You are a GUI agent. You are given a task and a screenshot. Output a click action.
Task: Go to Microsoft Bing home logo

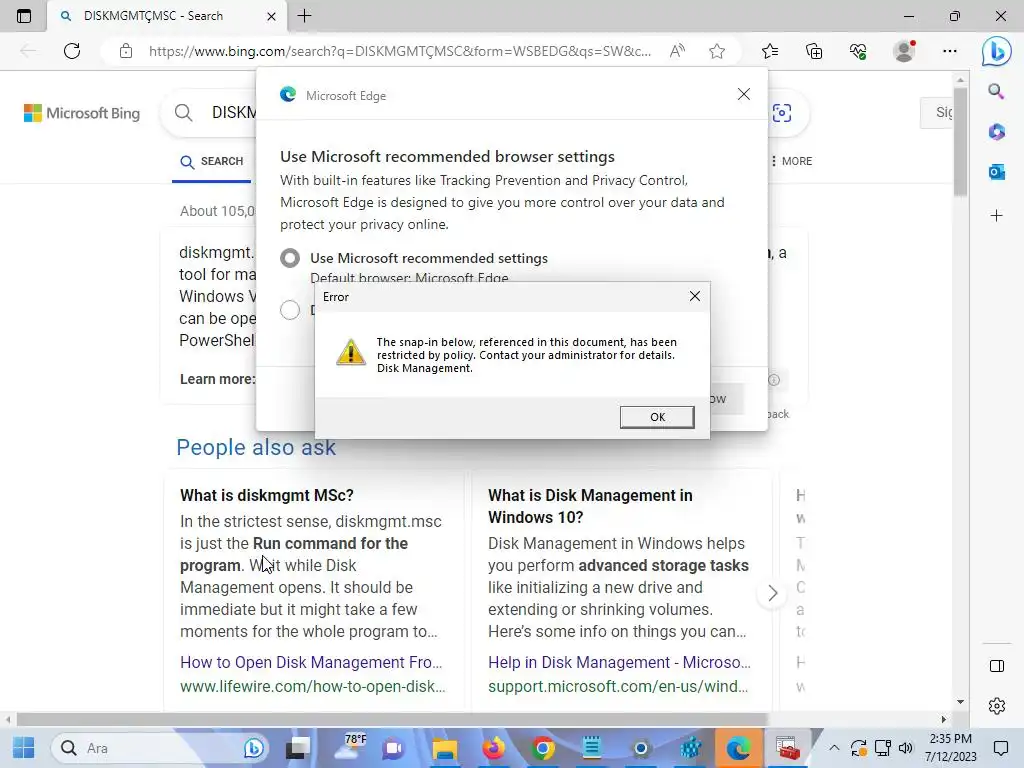82,113
